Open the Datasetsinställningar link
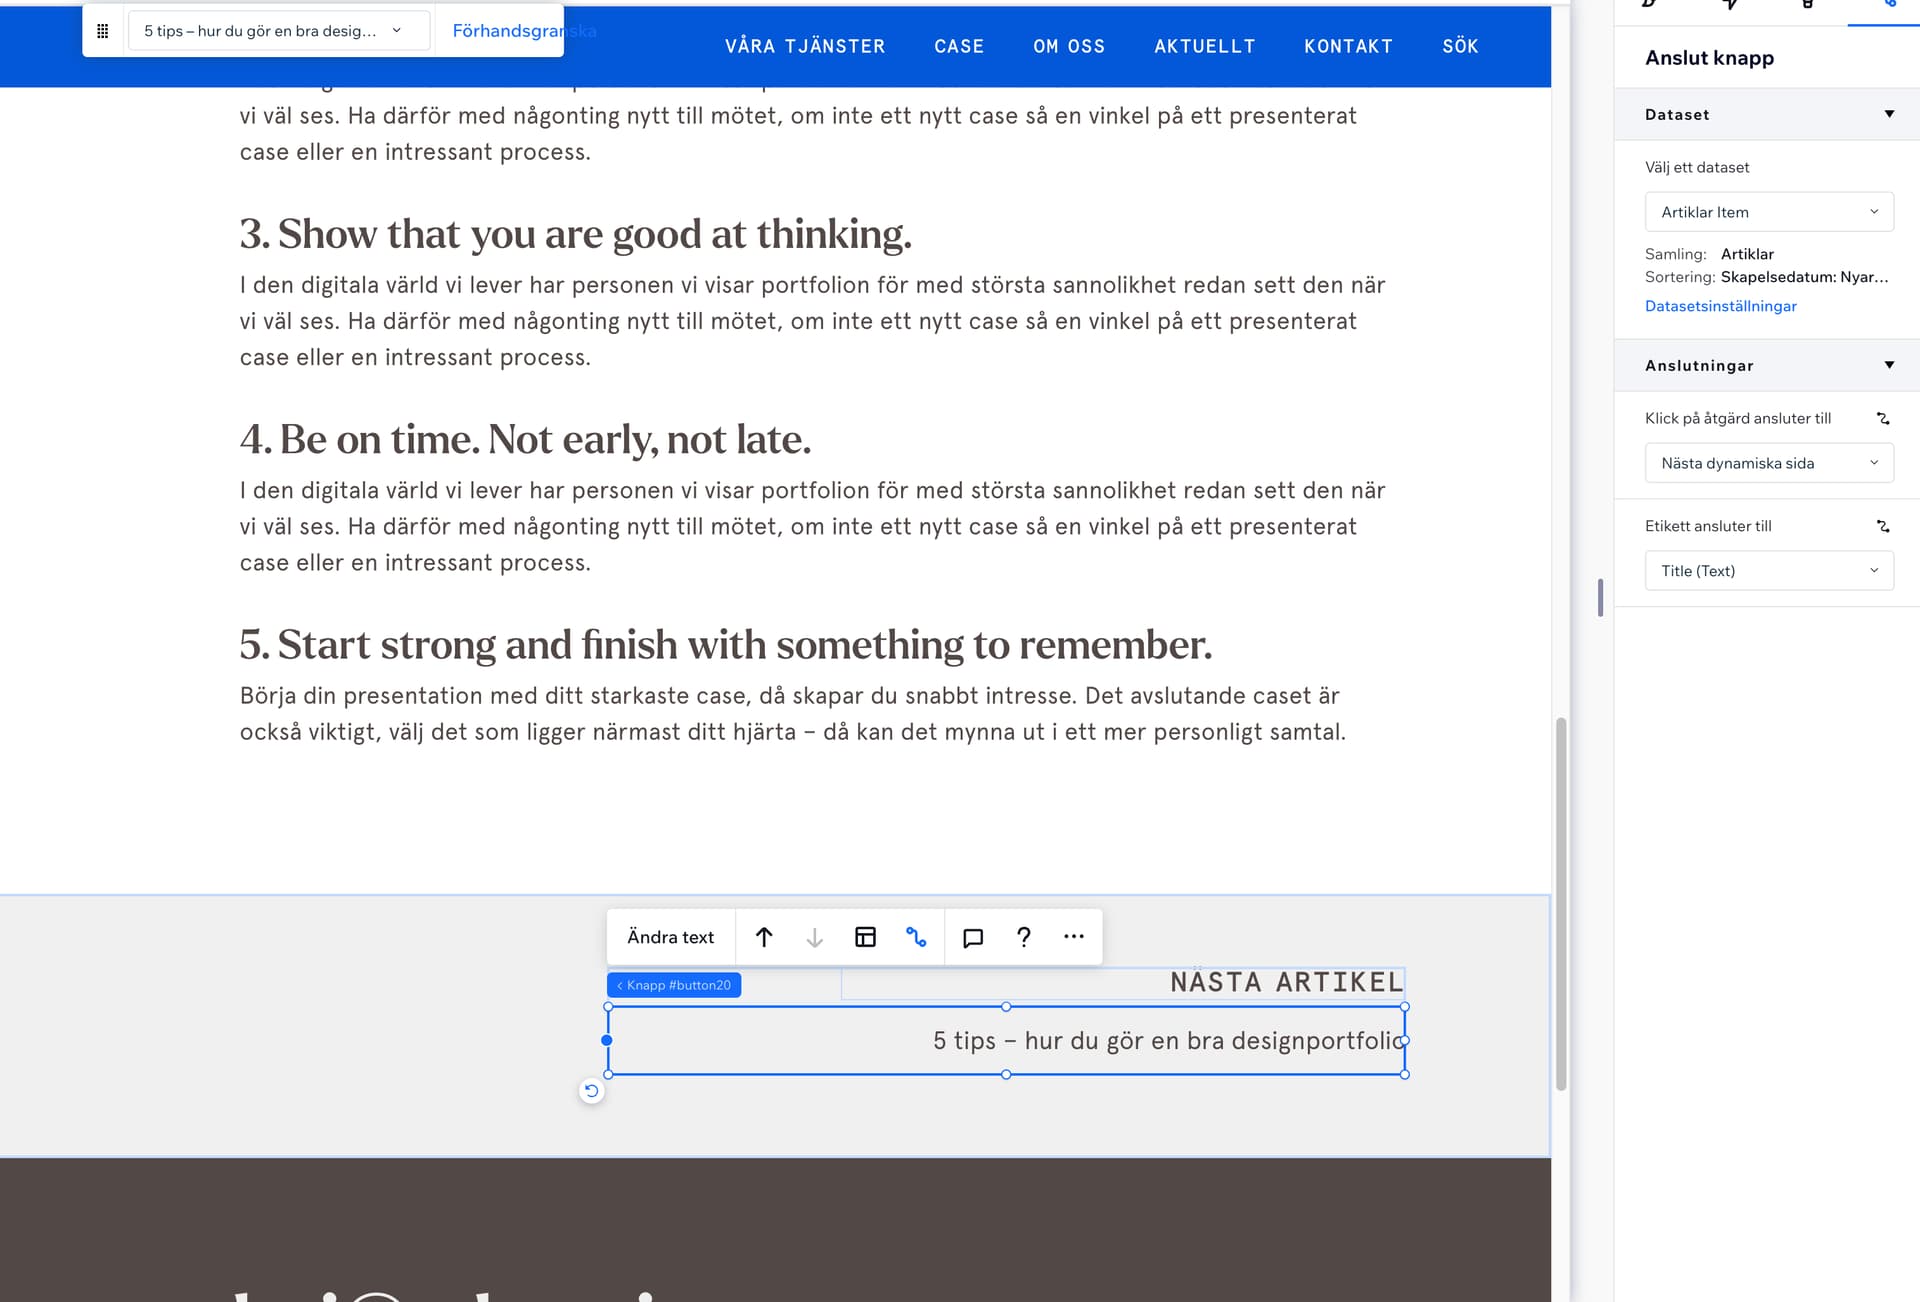The width and height of the screenshot is (1920, 1302). 1720,306
